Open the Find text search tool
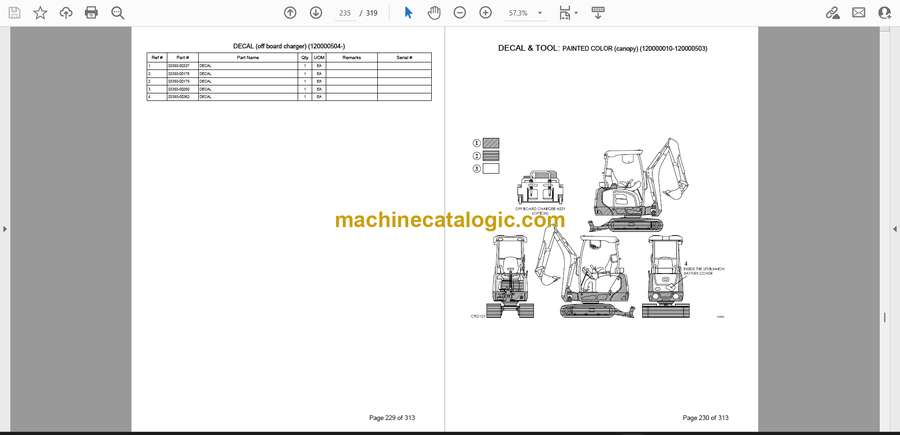Image resolution: width=900 pixels, height=435 pixels. tap(118, 13)
